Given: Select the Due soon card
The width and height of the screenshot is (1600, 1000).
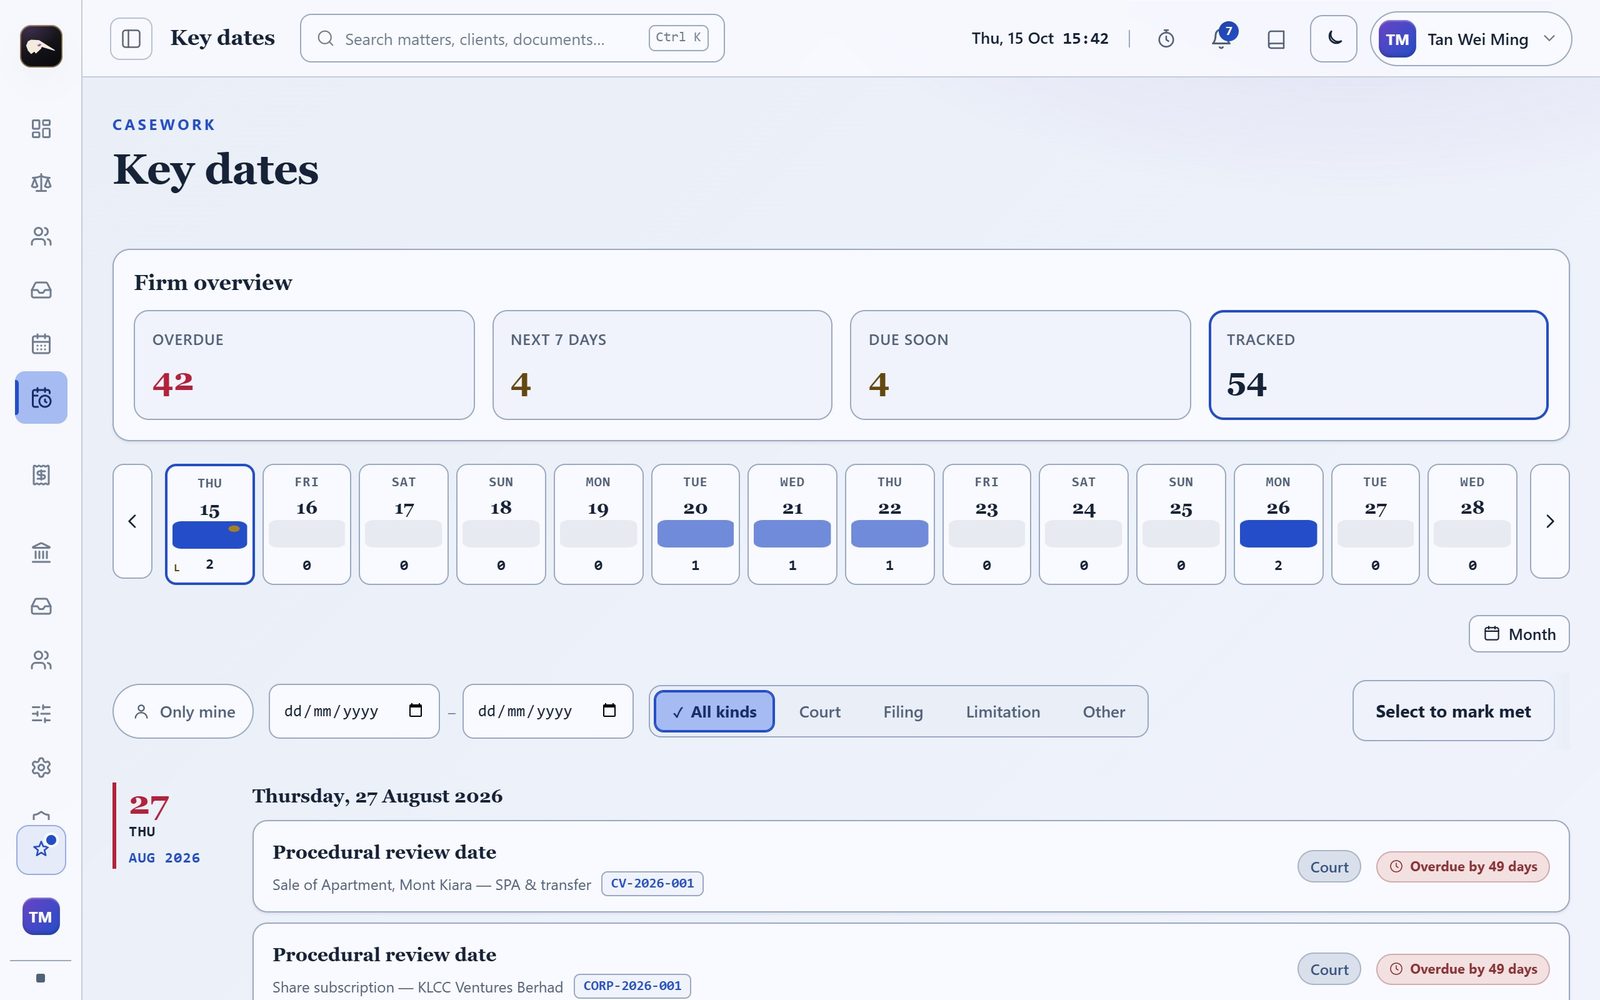Looking at the screenshot, I should pos(1020,365).
